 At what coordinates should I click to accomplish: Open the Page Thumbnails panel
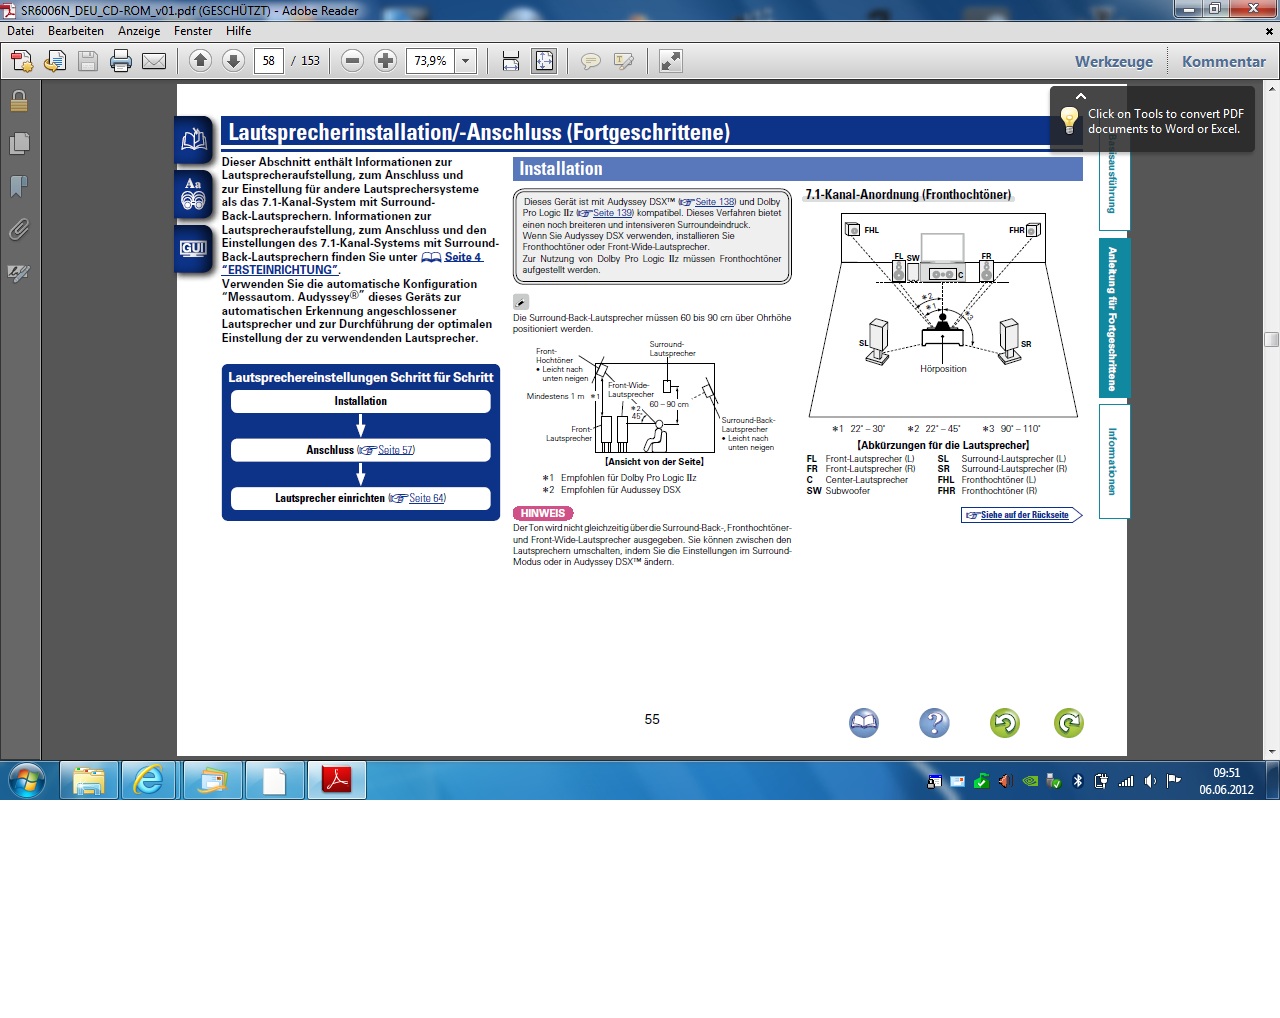19,144
